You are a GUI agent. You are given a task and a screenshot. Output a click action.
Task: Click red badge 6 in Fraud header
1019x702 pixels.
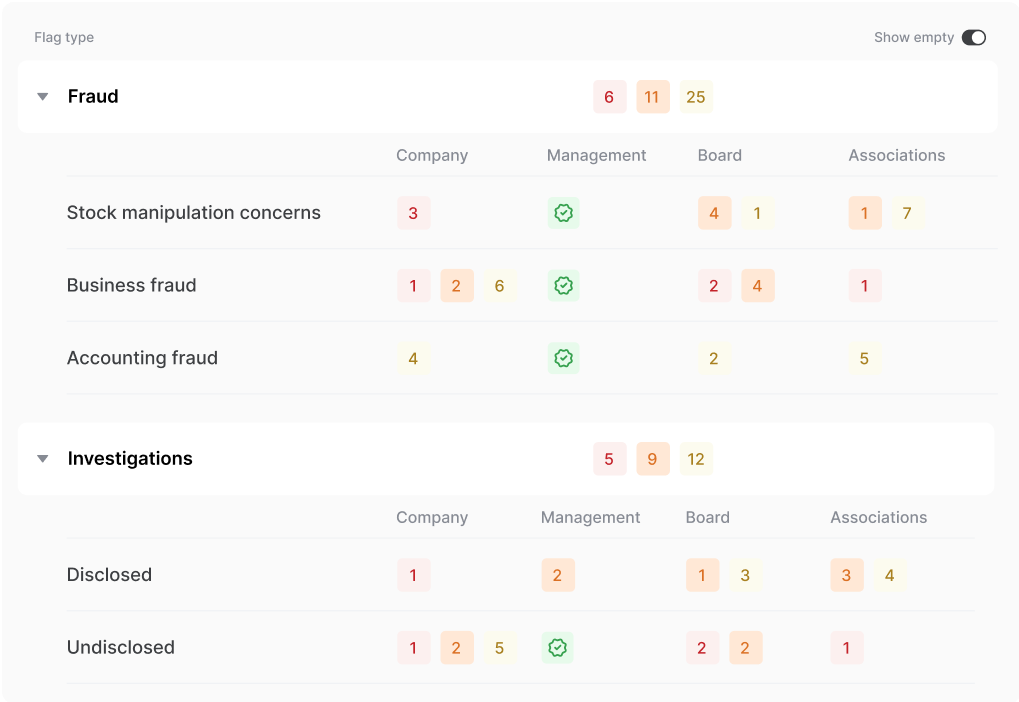click(x=609, y=97)
